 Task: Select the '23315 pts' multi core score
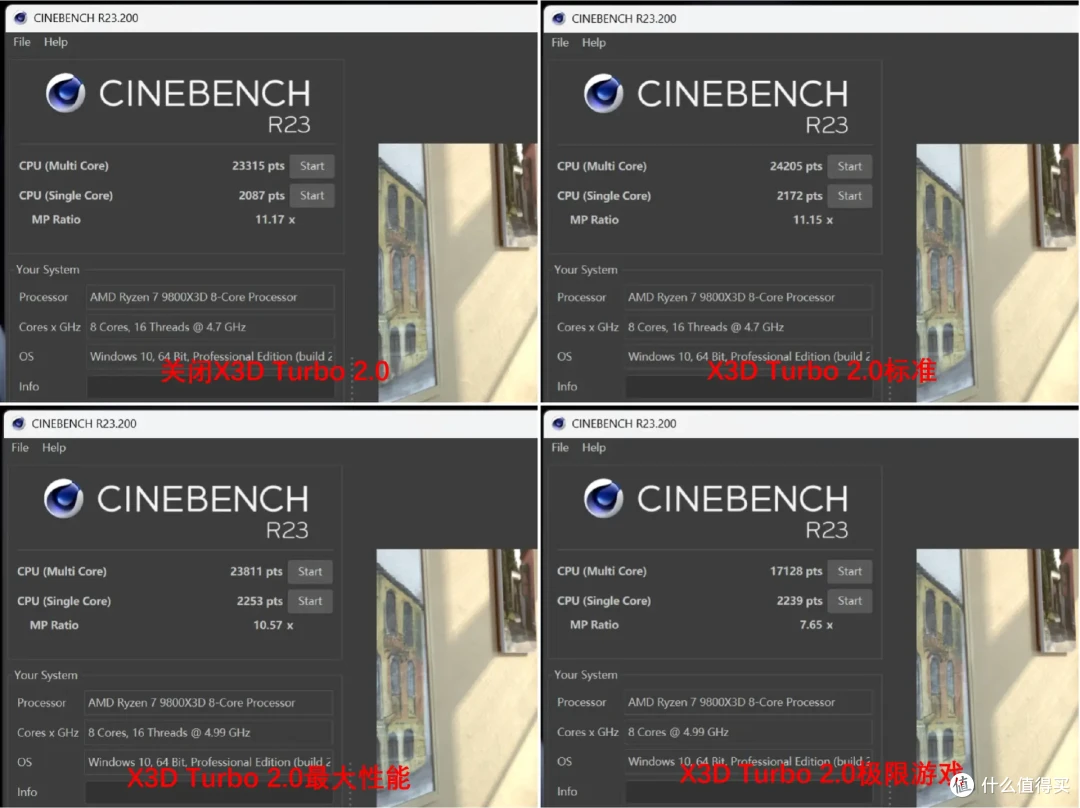258,166
